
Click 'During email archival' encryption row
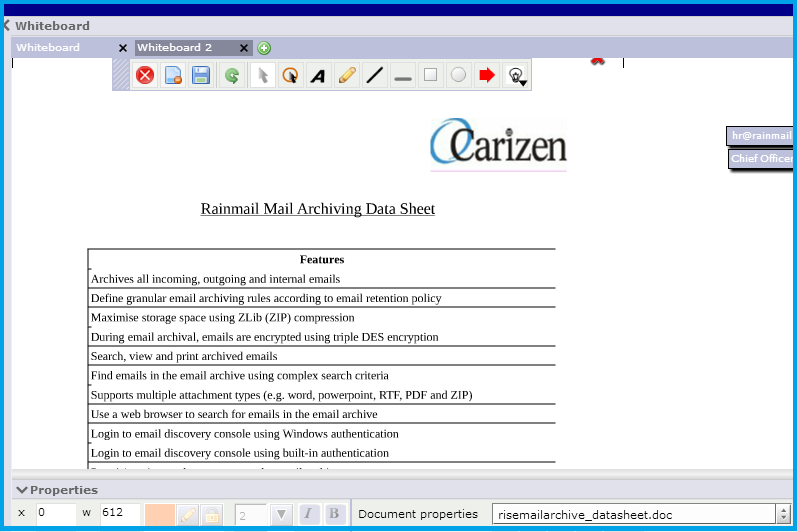(x=322, y=337)
